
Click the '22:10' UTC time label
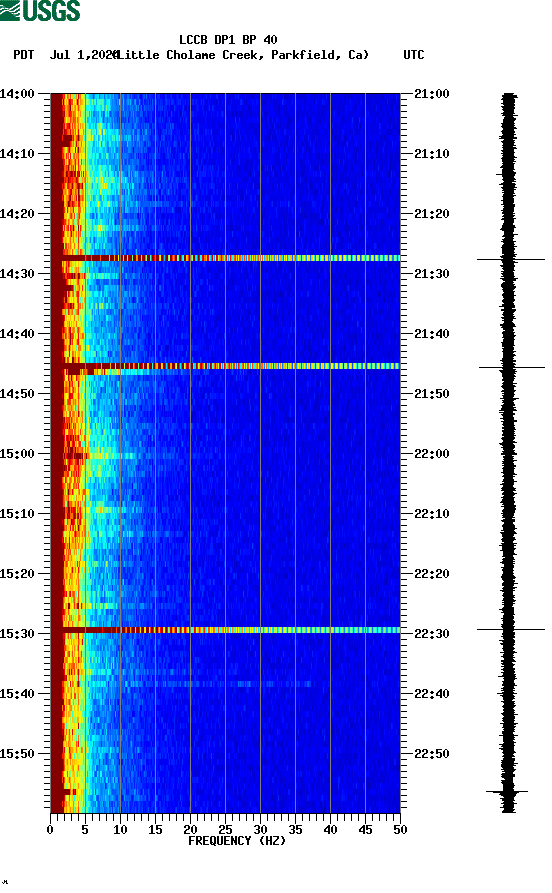432,514
